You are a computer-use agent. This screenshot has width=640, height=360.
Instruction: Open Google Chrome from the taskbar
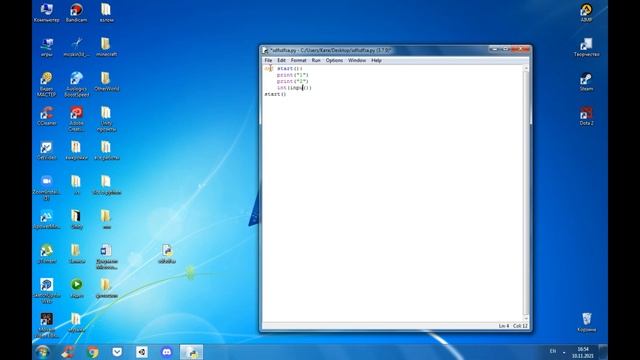coord(93,352)
